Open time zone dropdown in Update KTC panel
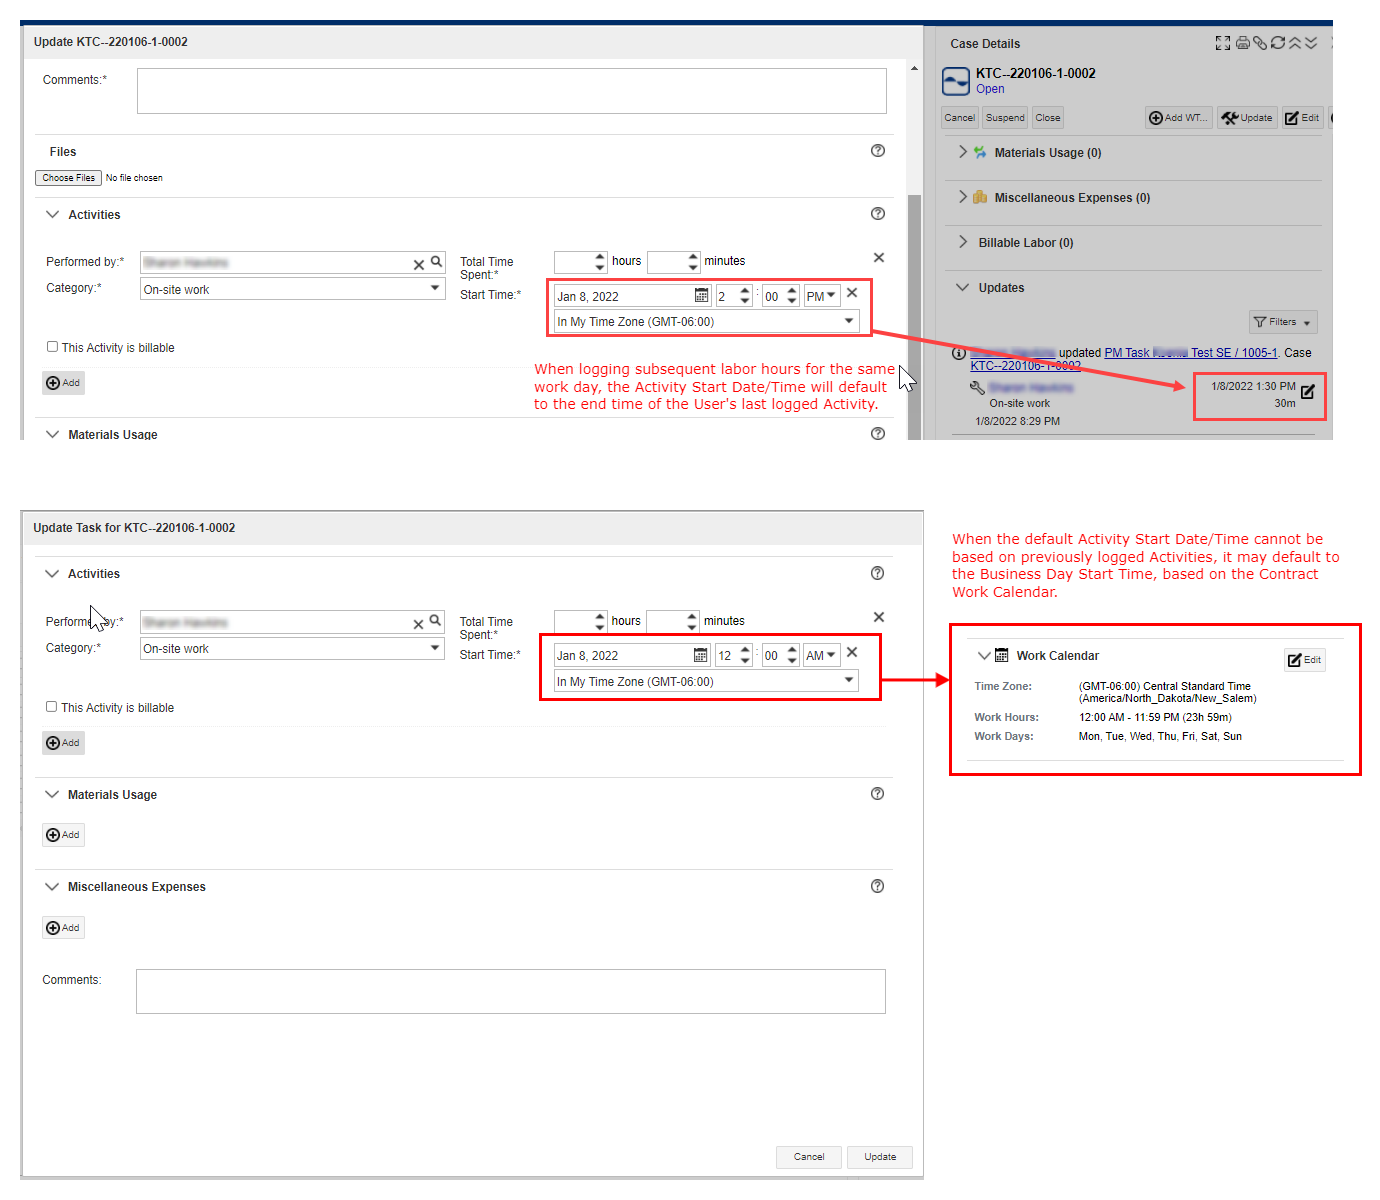The height and width of the screenshot is (1200, 1380). point(849,321)
